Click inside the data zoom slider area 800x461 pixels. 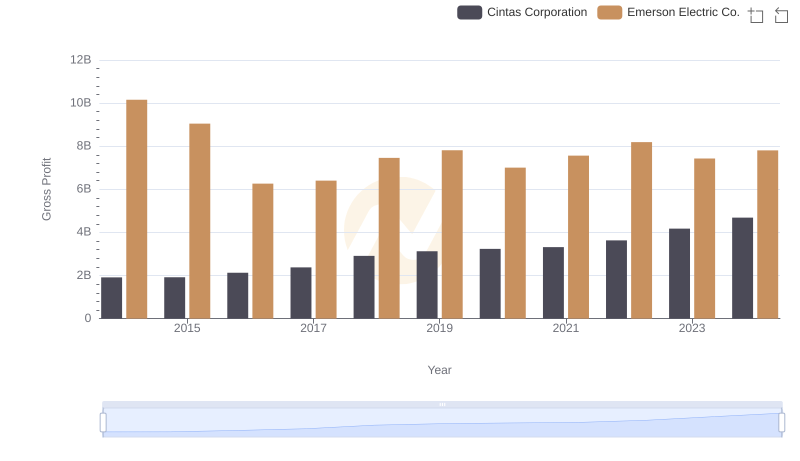pyautogui.click(x=442, y=423)
